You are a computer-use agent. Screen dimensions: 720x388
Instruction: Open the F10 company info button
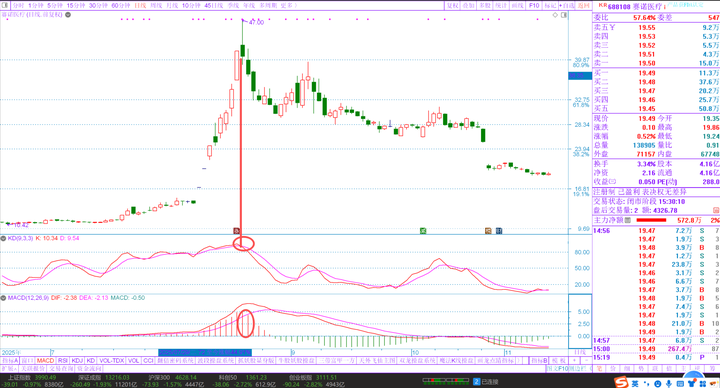point(534,6)
